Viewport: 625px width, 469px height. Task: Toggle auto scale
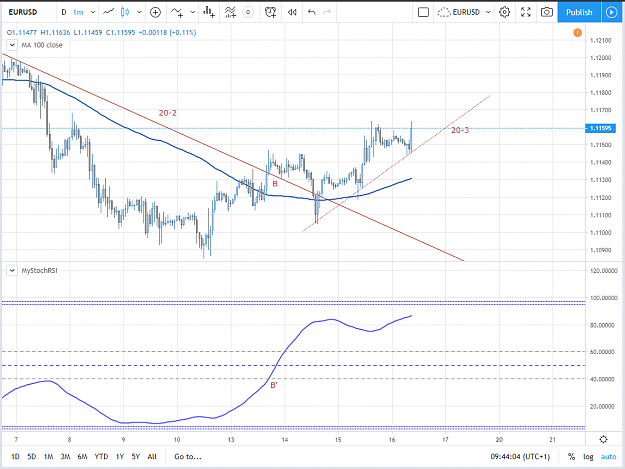[609, 457]
